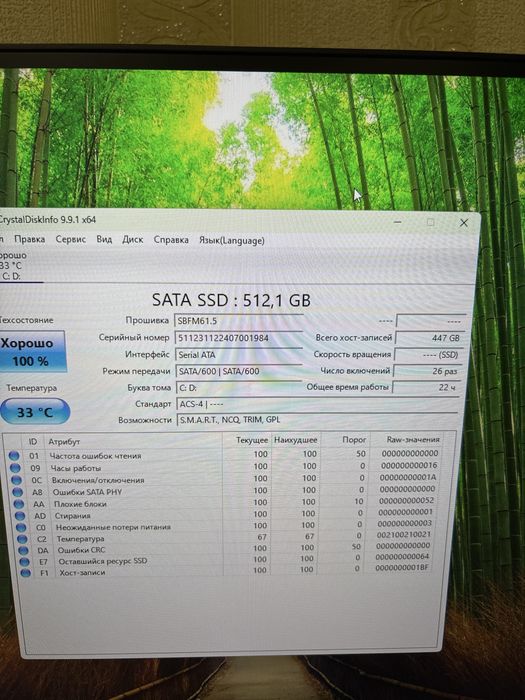
Task: Open the Справка menu
Action: [x=171, y=240]
